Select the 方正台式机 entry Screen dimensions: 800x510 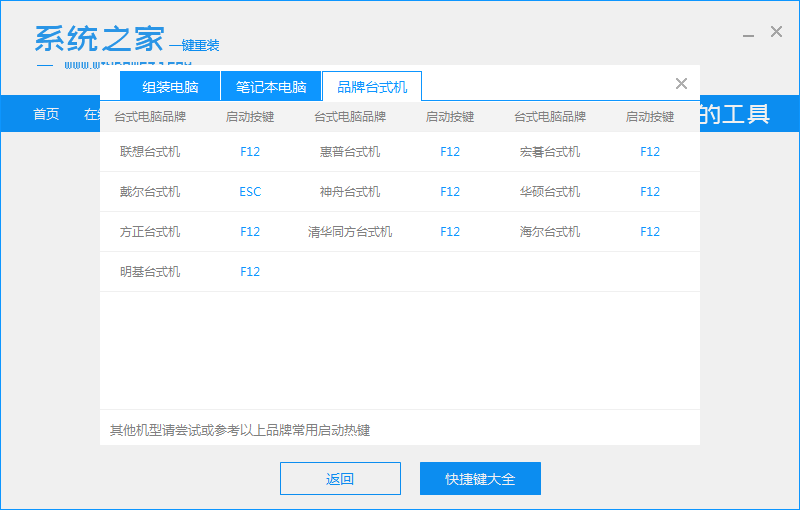pos(150,232)
